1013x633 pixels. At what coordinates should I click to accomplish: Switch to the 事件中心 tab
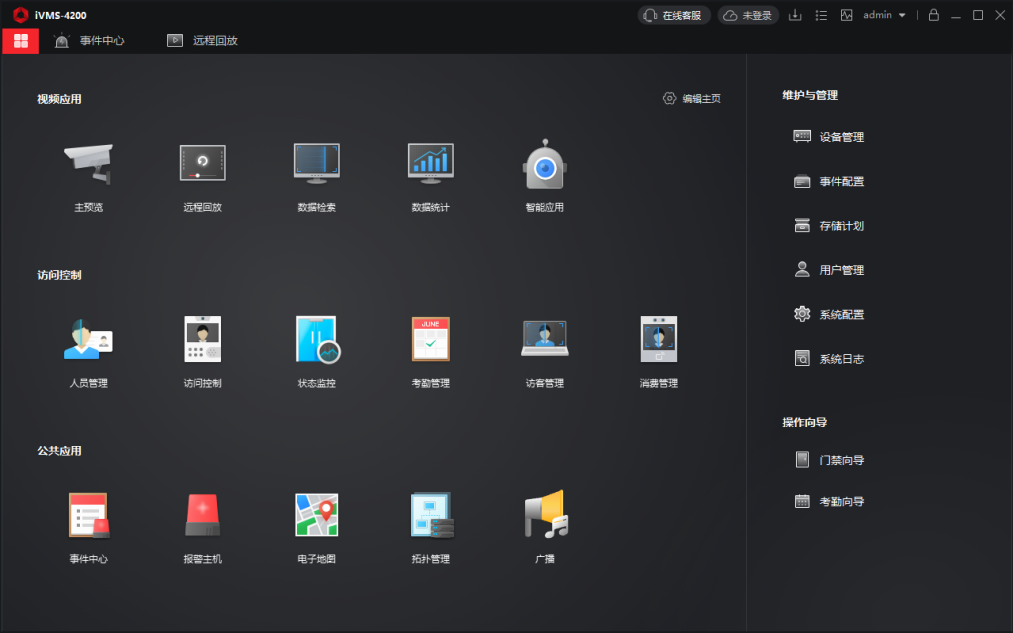tap(90, 41)
